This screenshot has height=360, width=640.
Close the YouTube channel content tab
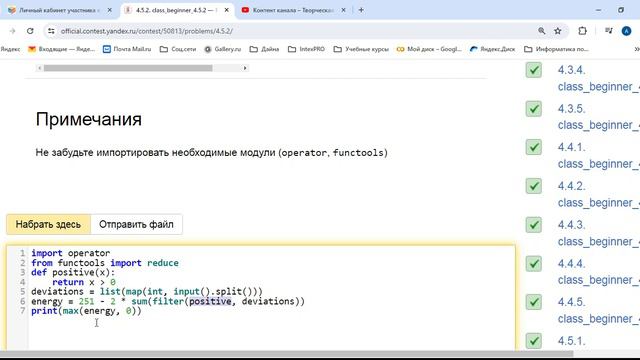pyautogui.click(x=343, y=10)
